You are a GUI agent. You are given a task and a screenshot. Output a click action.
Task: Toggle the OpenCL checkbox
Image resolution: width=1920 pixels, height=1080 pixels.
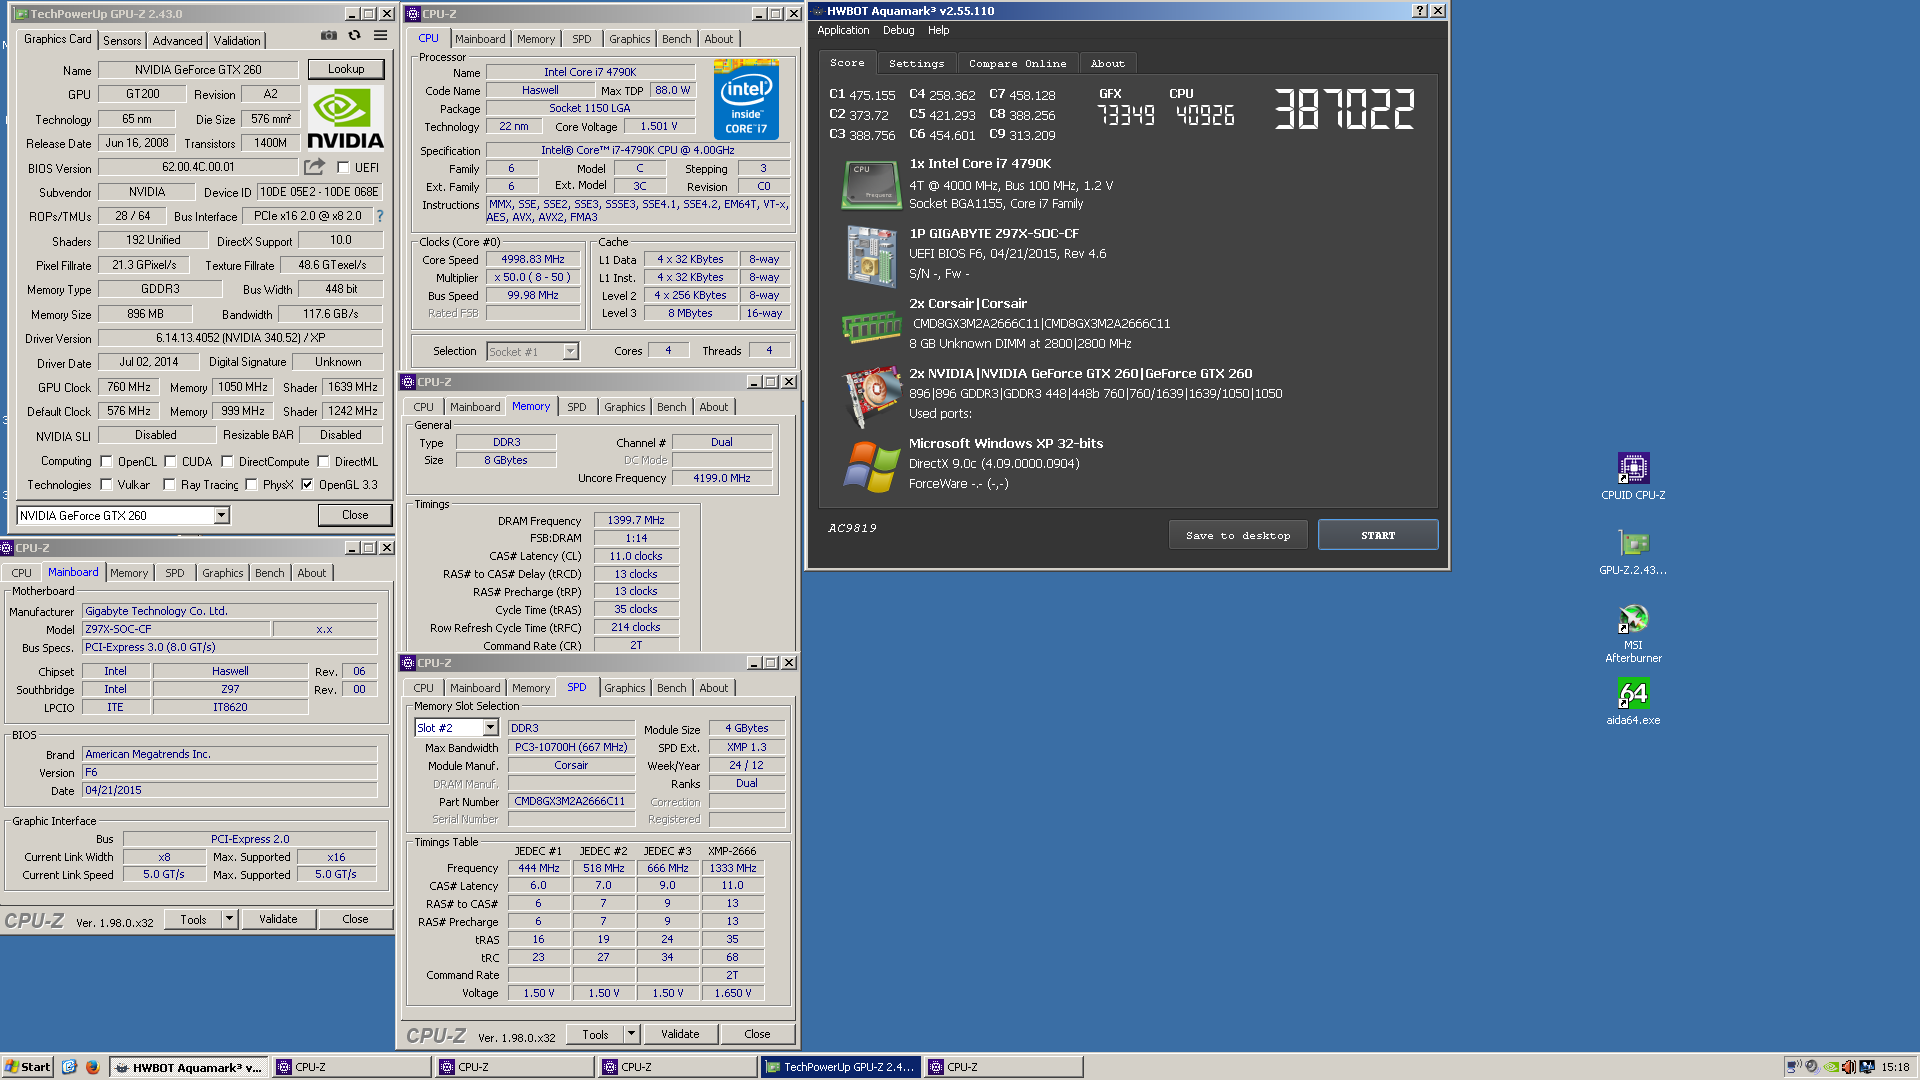coord(106,462)
